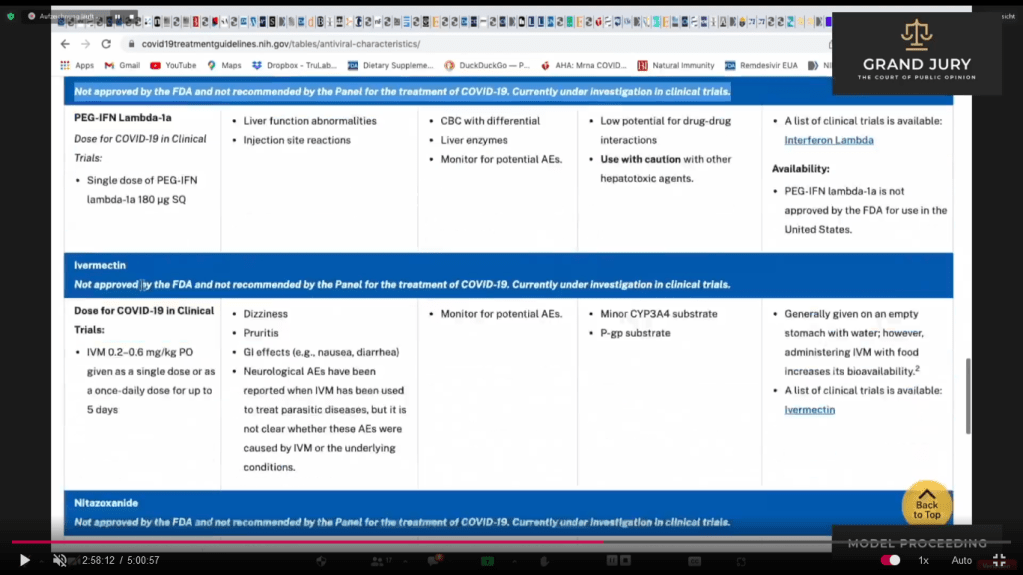Toggle the red autoplay switch
Image resolution: width=1023 pixels, height=575 pixels.
889,561
